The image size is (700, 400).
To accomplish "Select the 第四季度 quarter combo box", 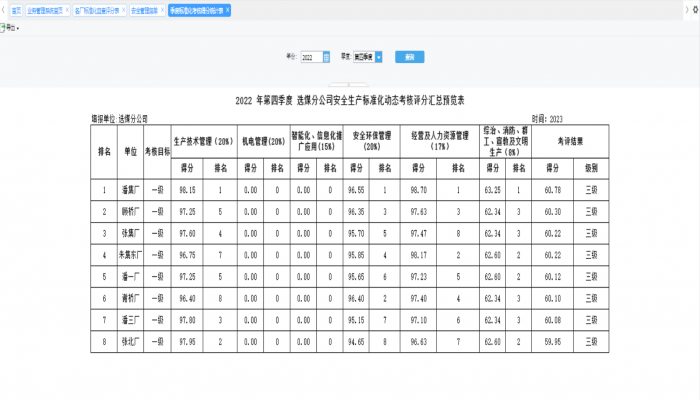I will [x=362, y=57].
